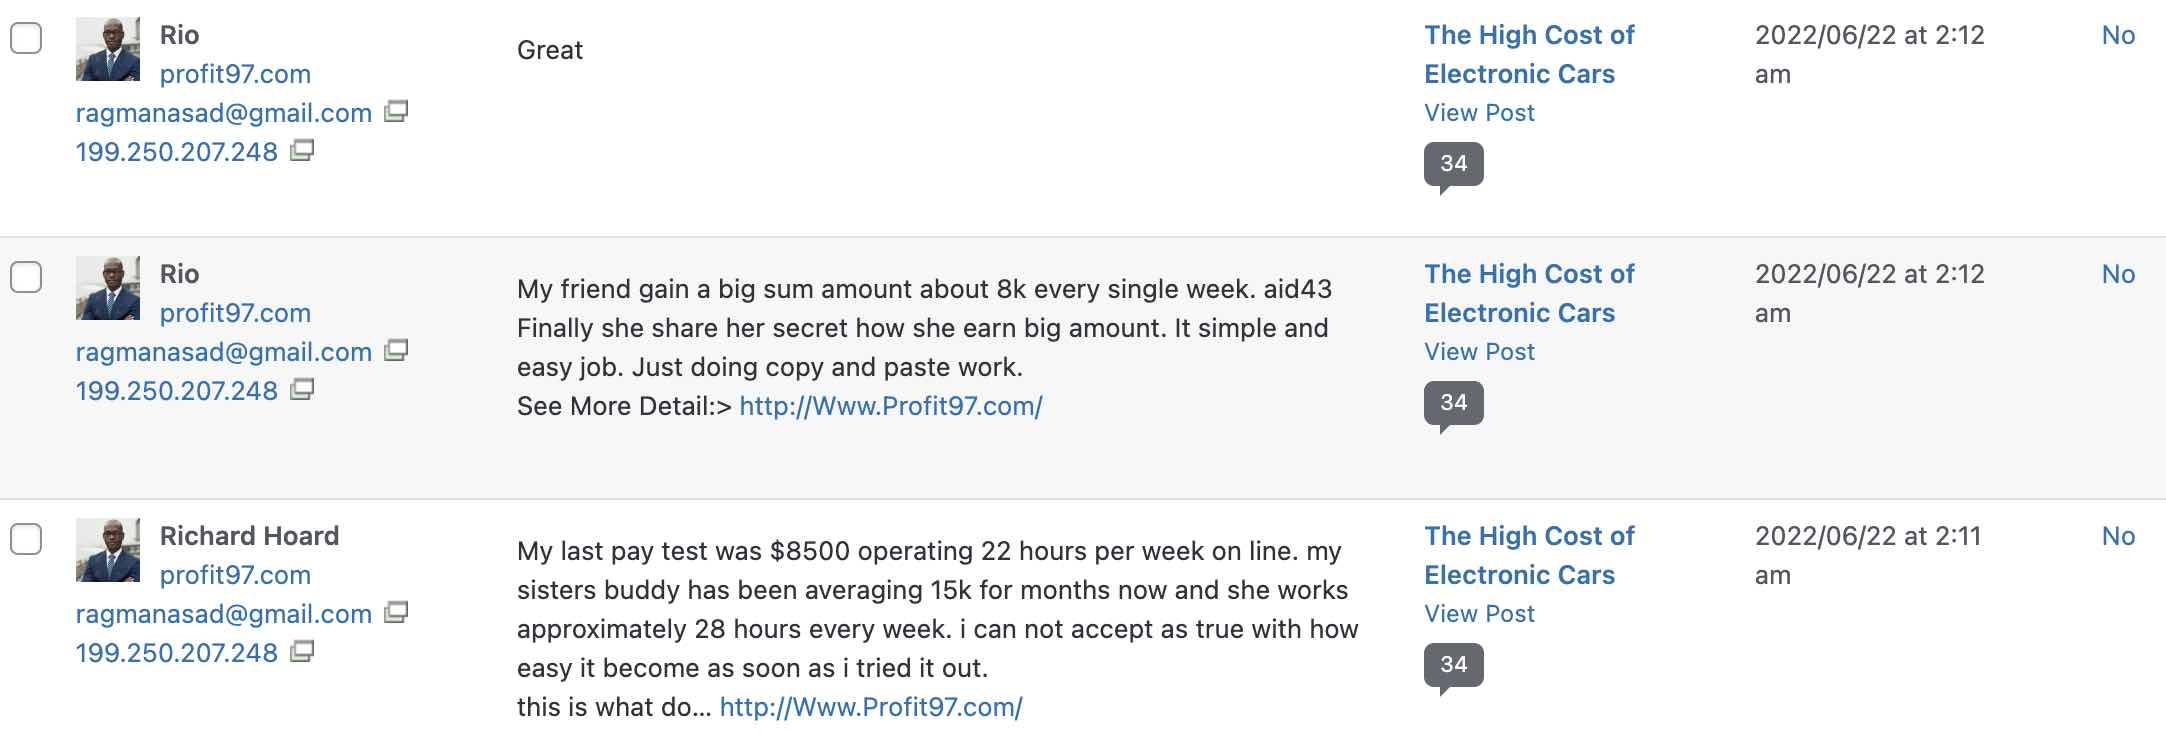This screenshot has width=2166, height=750.
Task: Click popup icon beside Richard Hoard's IP address
Action: coord(302,652)
